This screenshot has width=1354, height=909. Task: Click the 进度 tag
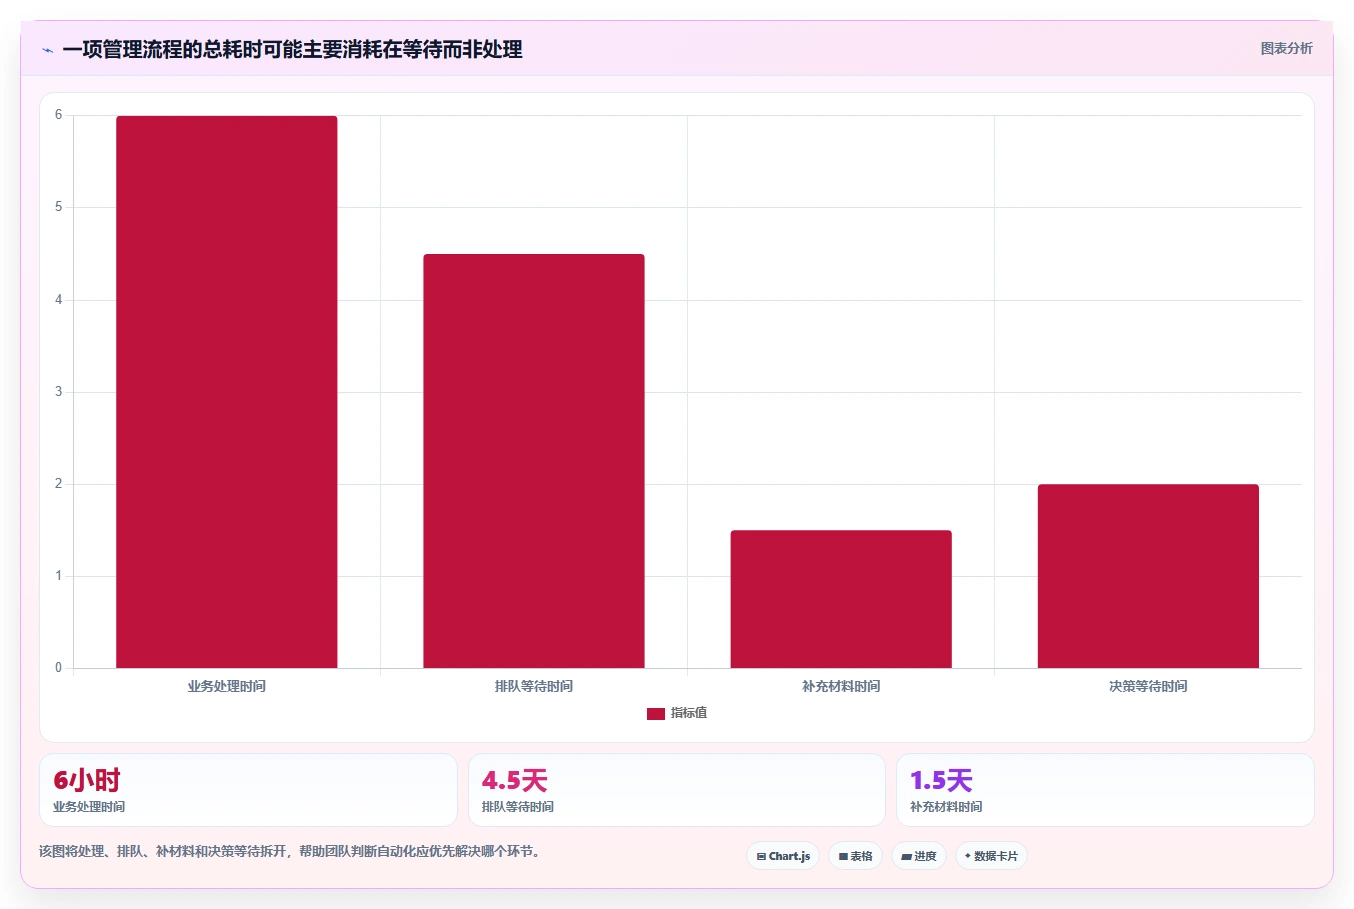[x=919, y=856]
